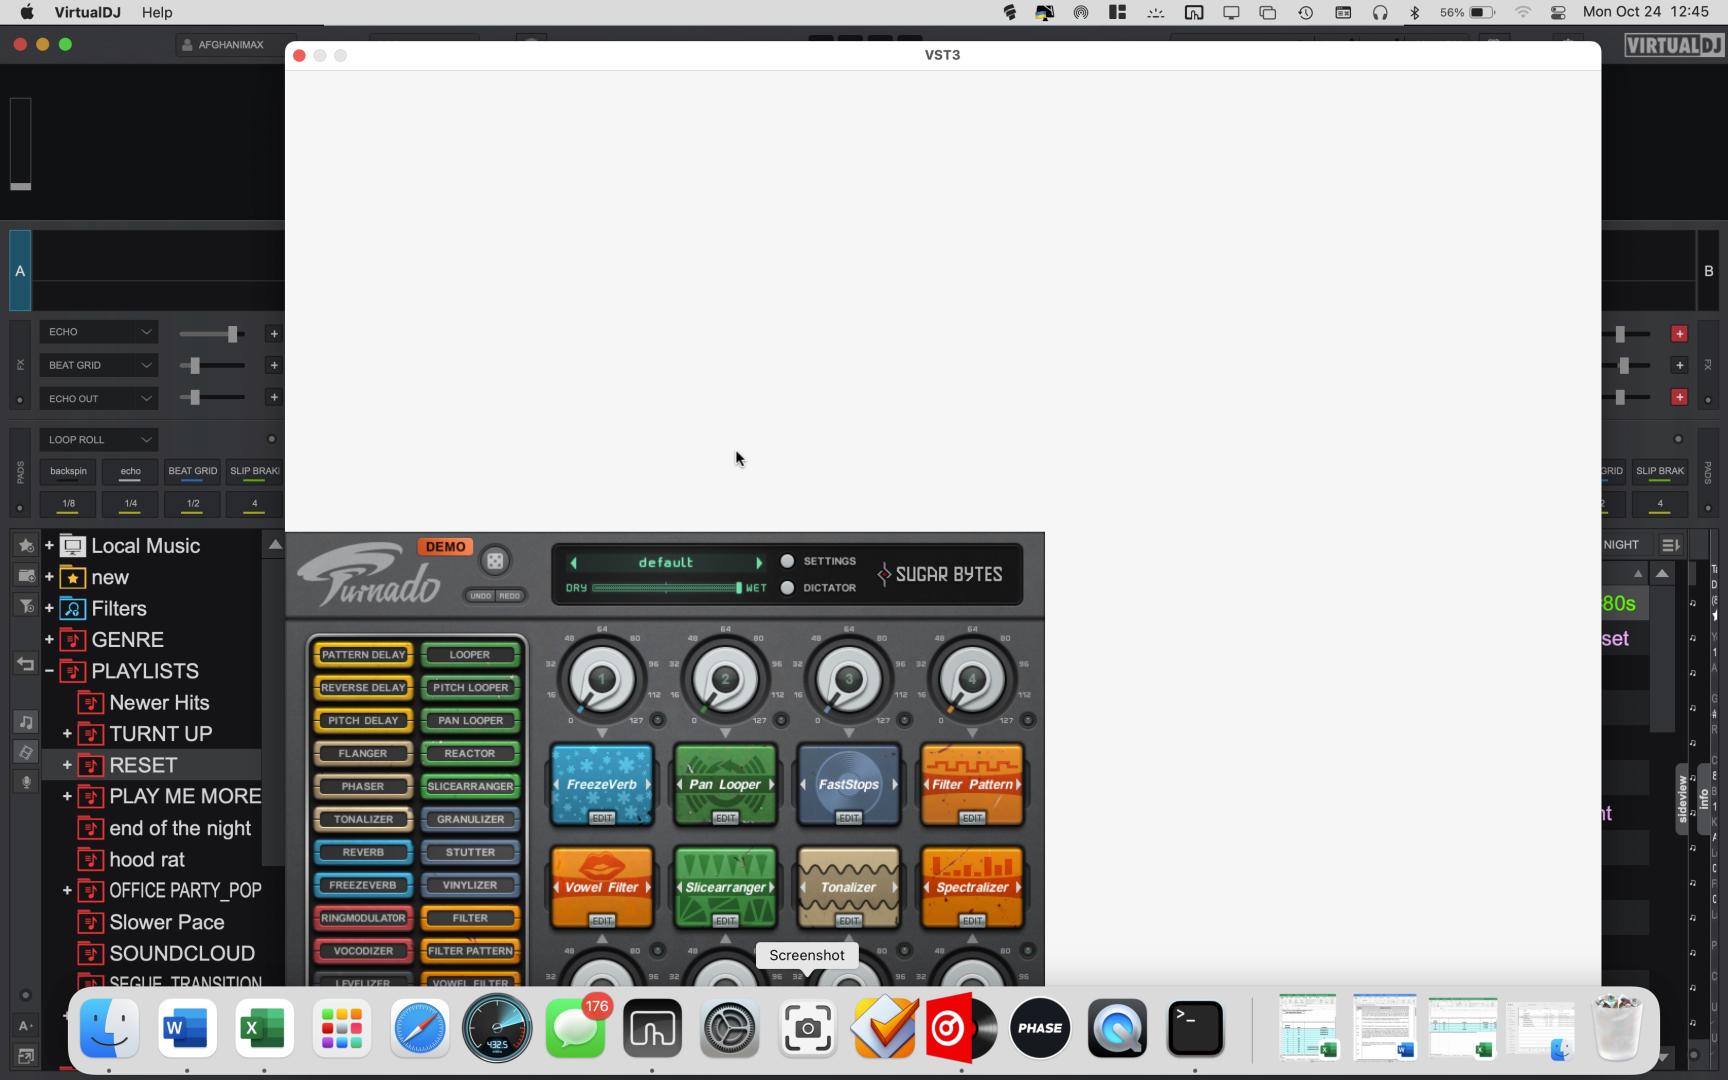Toggle the small dot button under knob 4
Screen dimensions: 1728x1080
tap(1028, 720)
